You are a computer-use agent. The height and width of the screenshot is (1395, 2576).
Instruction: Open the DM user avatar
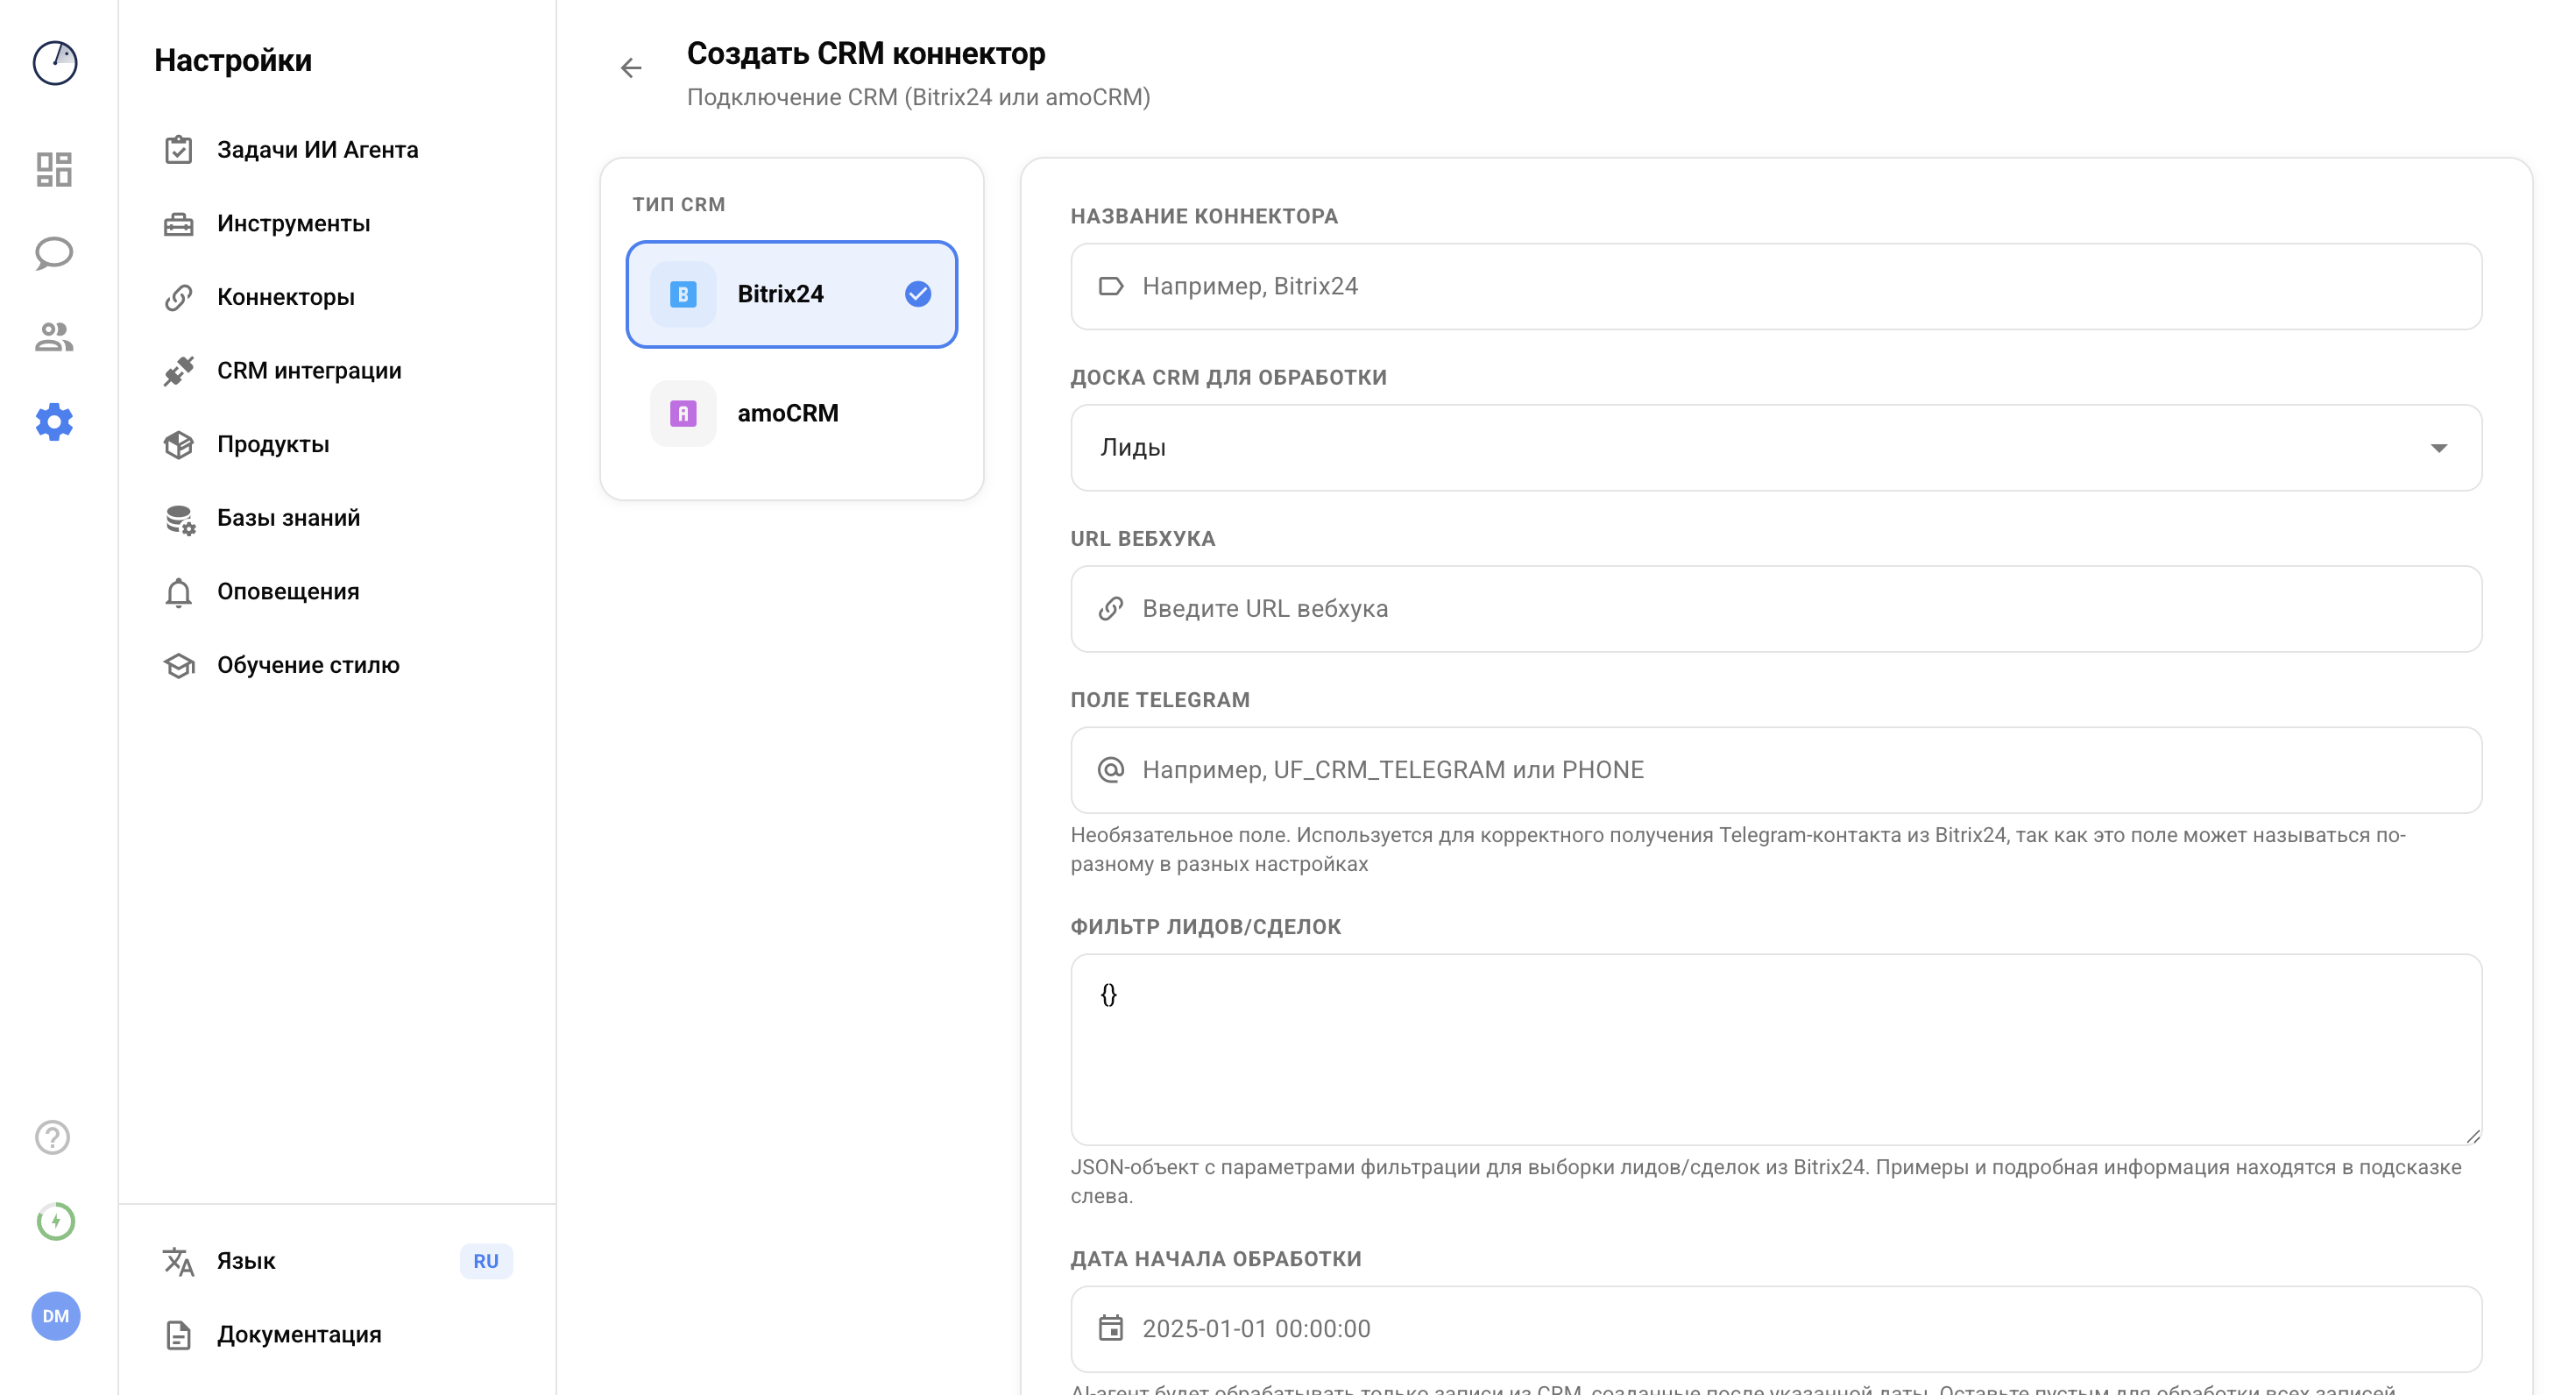(x=55, y=1316)
